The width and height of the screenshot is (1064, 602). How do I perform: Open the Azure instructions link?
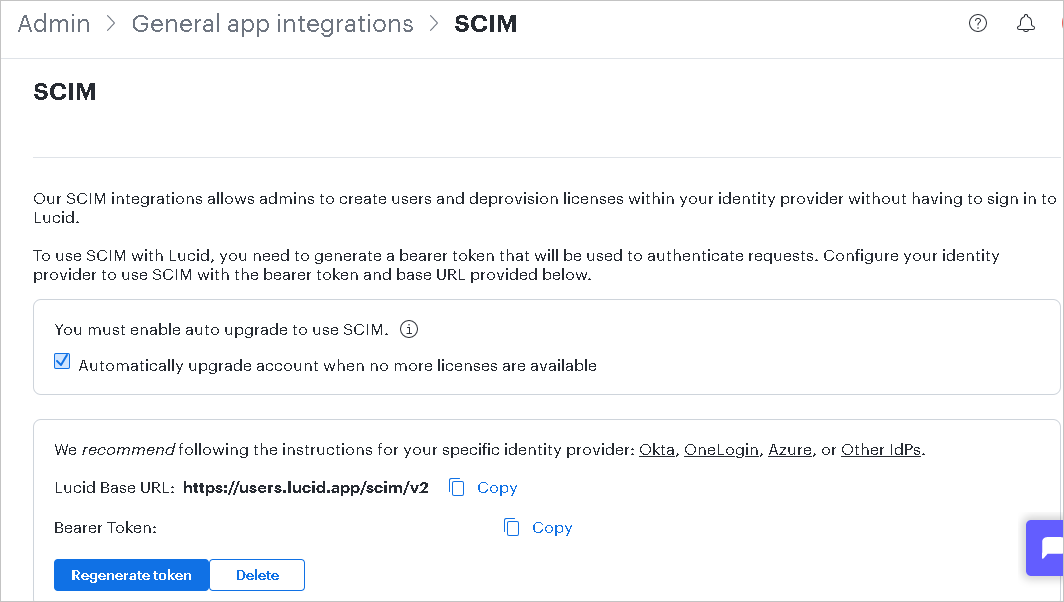(x=790, y=450)
